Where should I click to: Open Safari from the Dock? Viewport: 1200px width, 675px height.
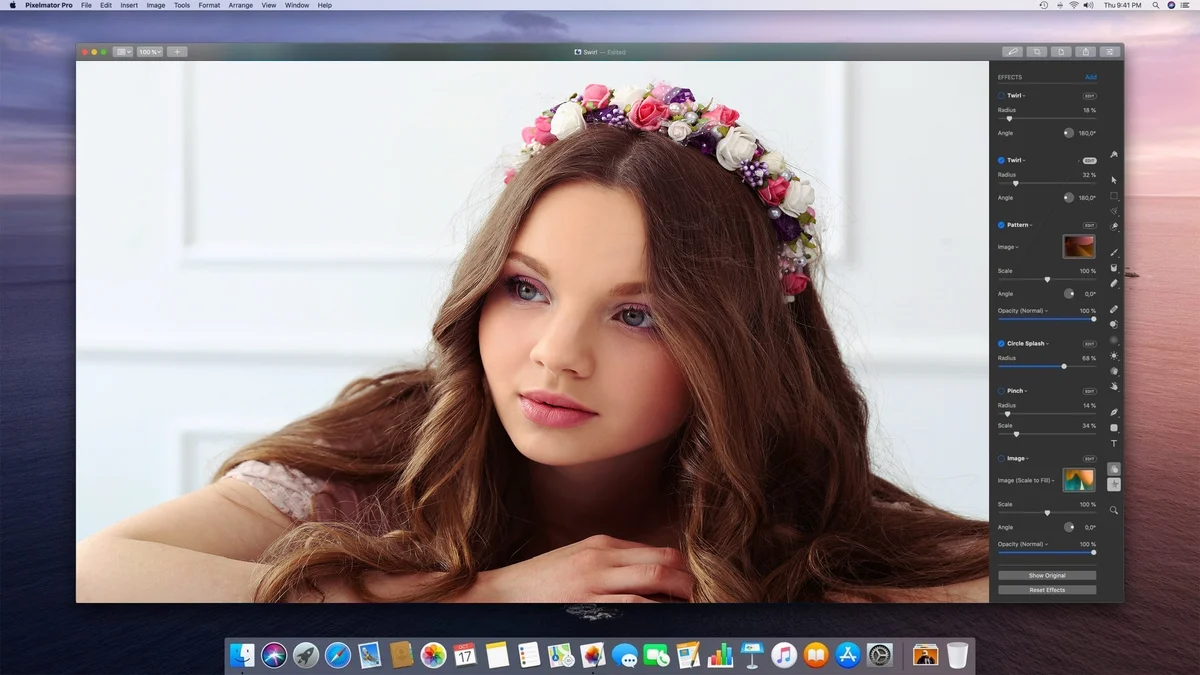[337, 655]
